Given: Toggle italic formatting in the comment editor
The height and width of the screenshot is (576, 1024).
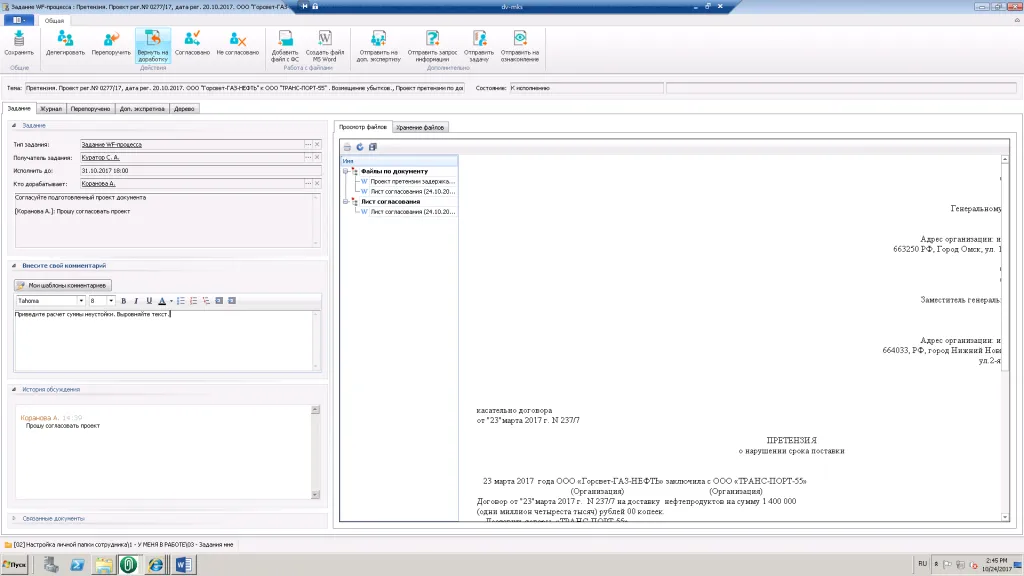Looking at the screenshot, I should (136, 300).
